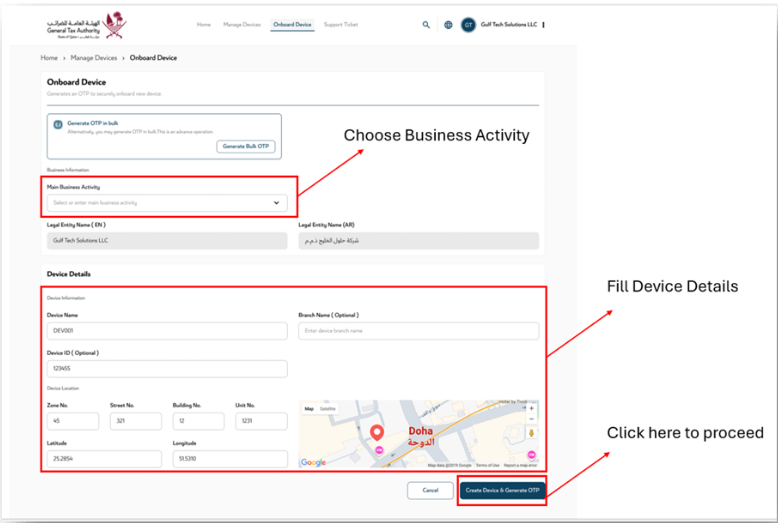Viewport: 778px width, 524px height.
Task: Open the three-dot account menu
Action: [544, 25]
